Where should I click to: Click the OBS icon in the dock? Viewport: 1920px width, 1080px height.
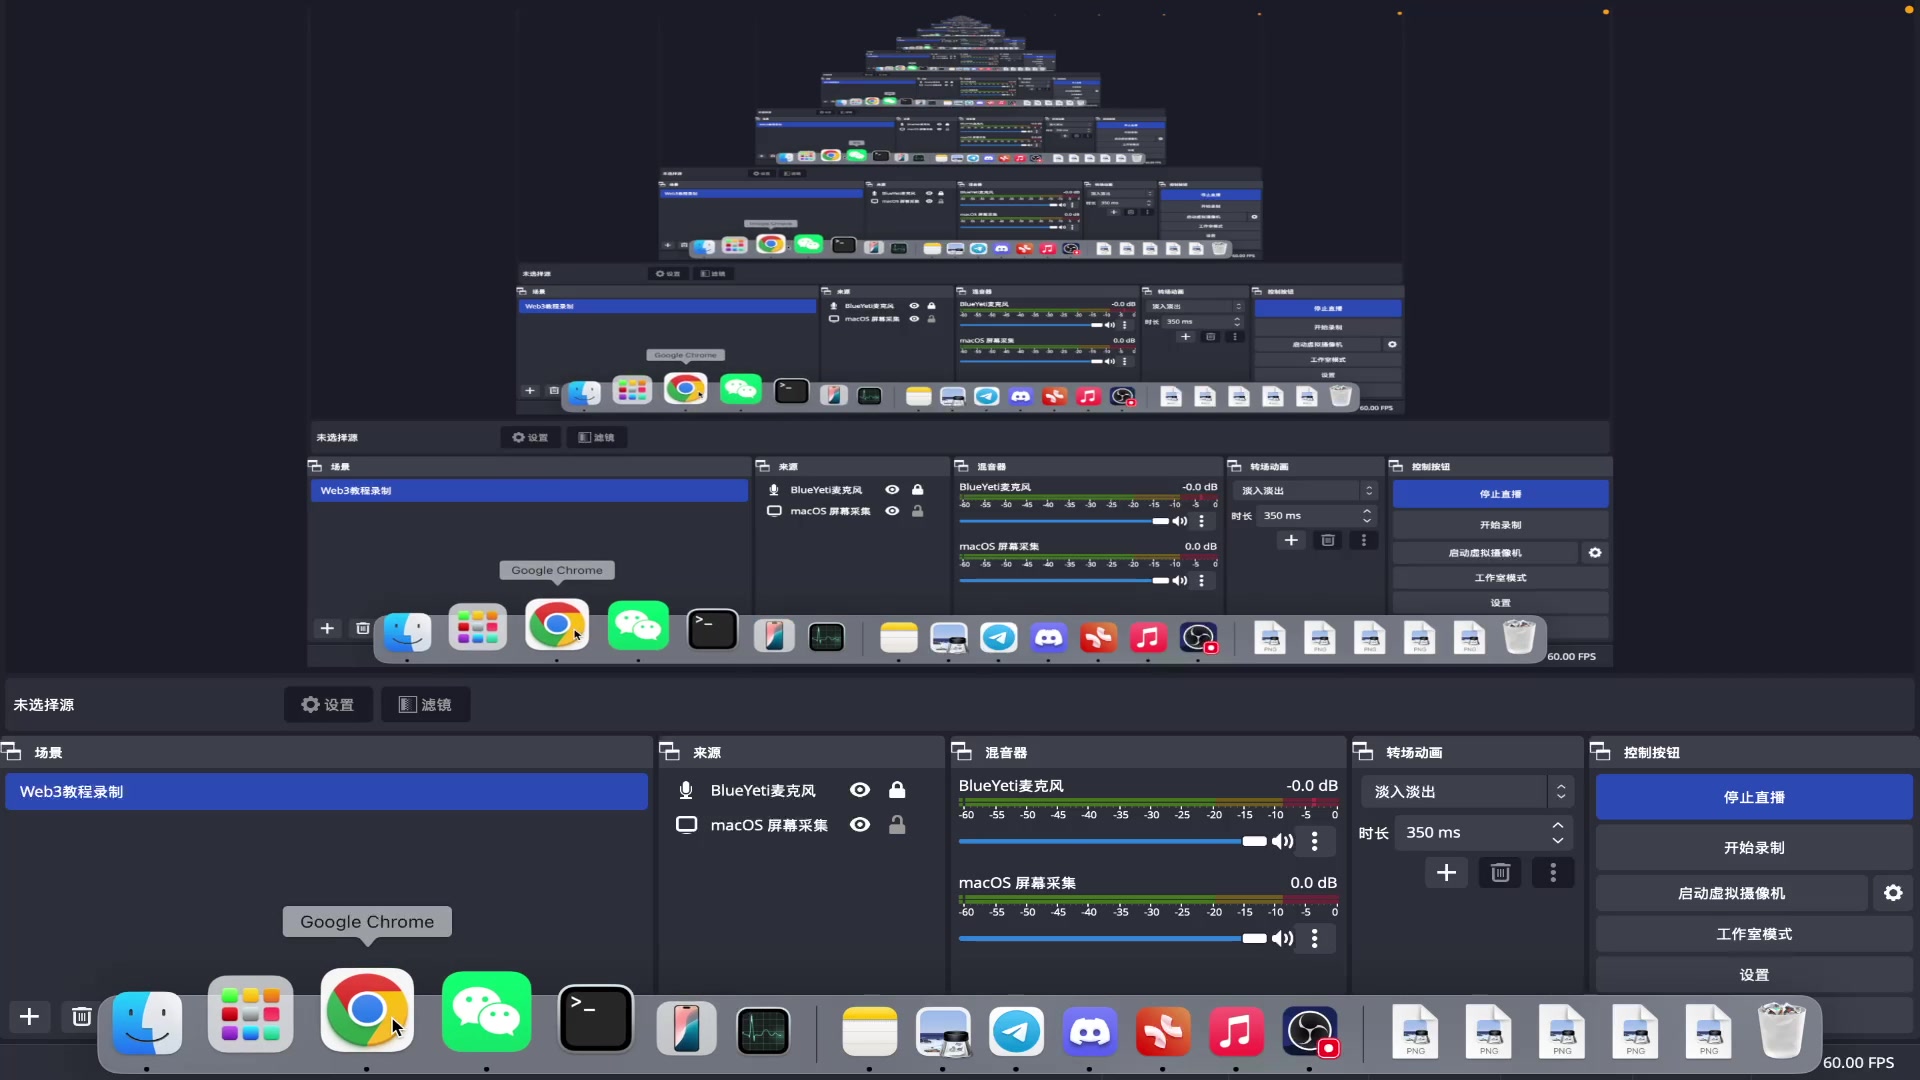(x=1310, y=1032)
